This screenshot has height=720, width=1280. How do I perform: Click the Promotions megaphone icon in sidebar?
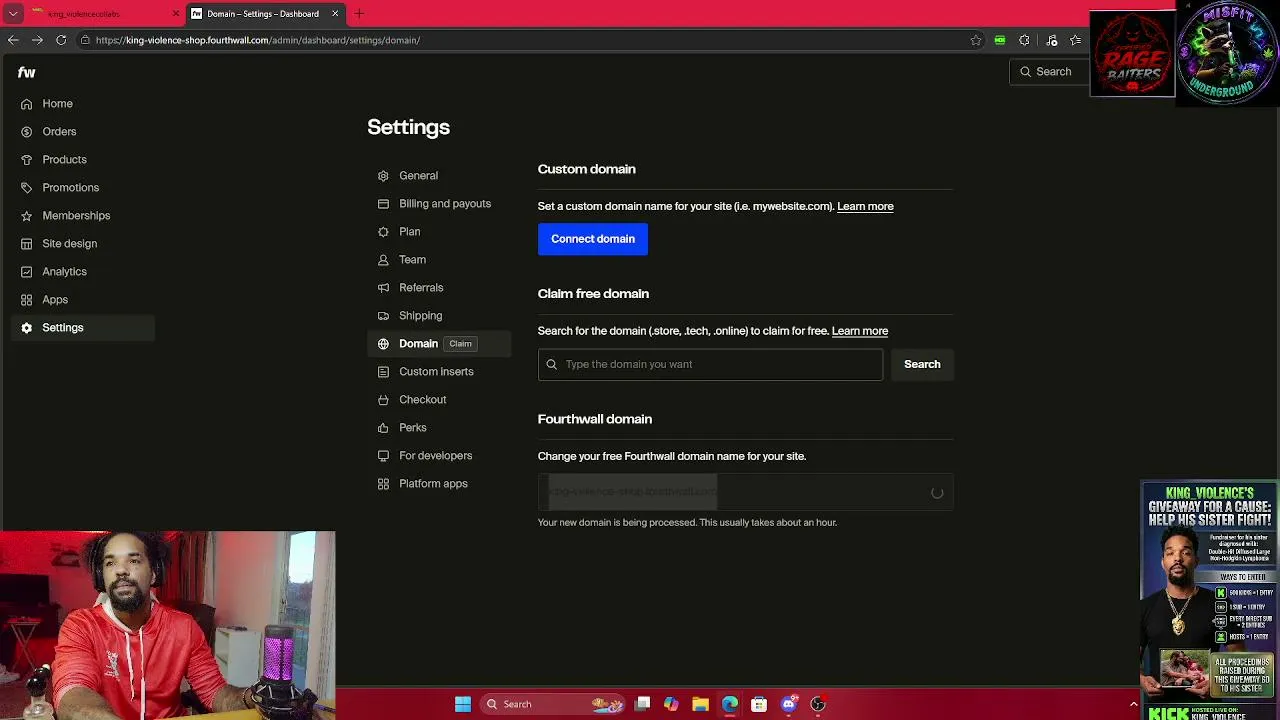coord(26,188)
